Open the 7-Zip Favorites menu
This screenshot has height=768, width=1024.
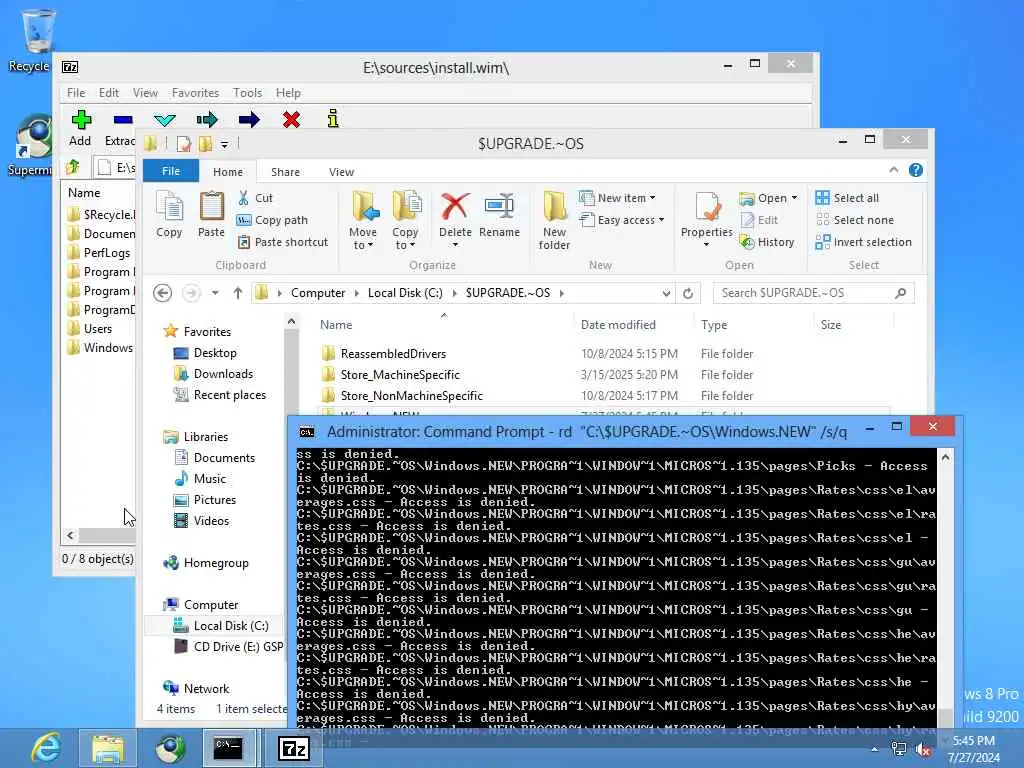pos(195,93)
